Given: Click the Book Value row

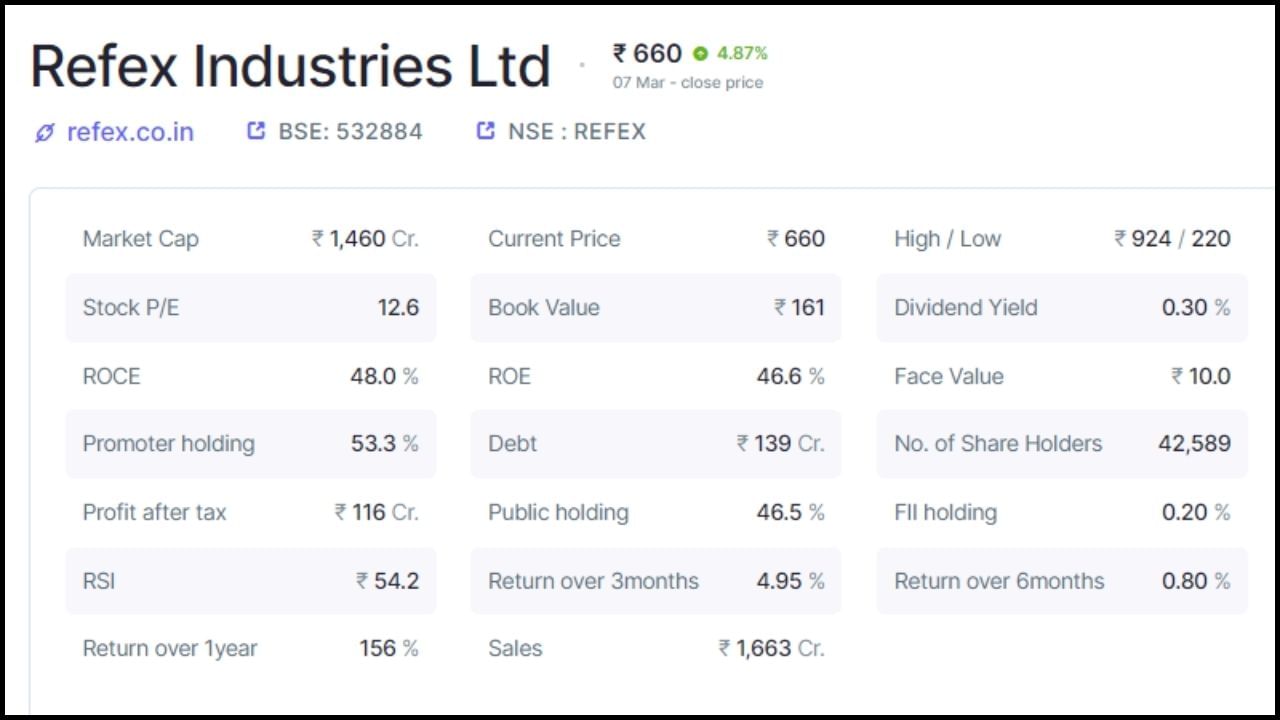Looking at the screenshot, I should coord(655,308).
